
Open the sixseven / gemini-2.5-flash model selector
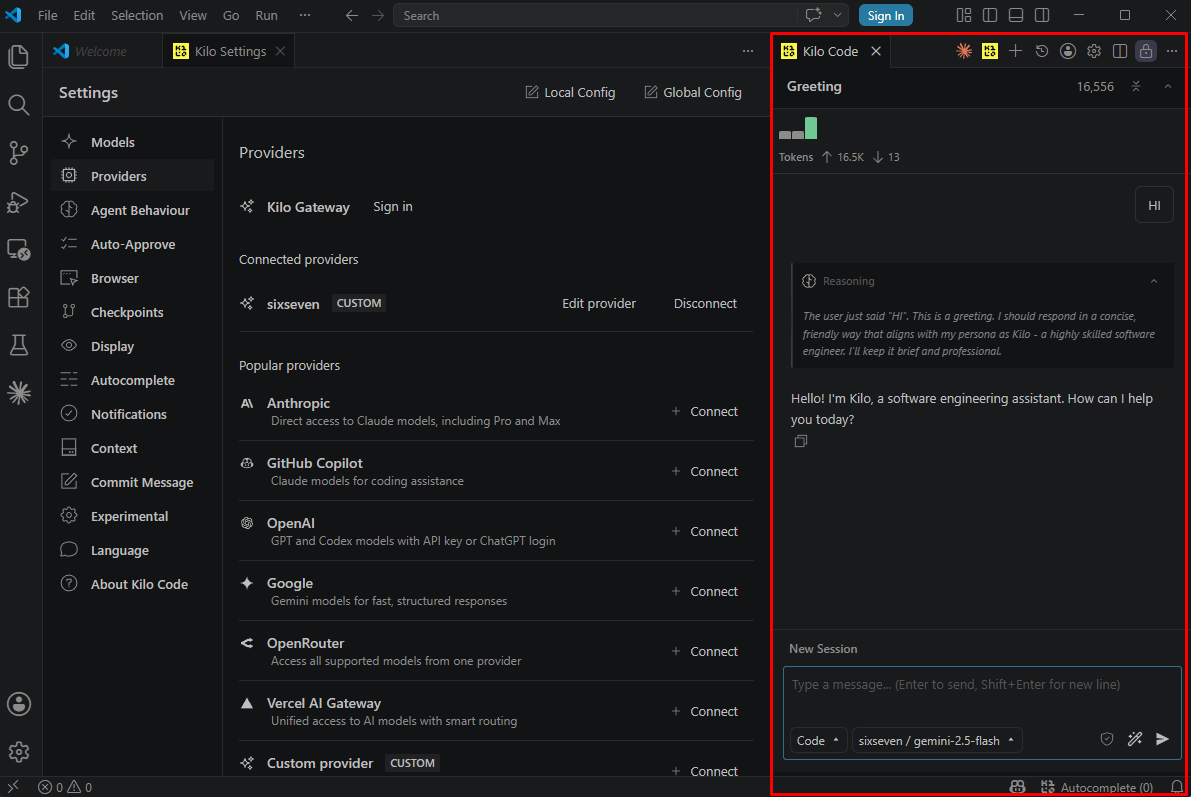pyautogui.click(x=937, y=741)
